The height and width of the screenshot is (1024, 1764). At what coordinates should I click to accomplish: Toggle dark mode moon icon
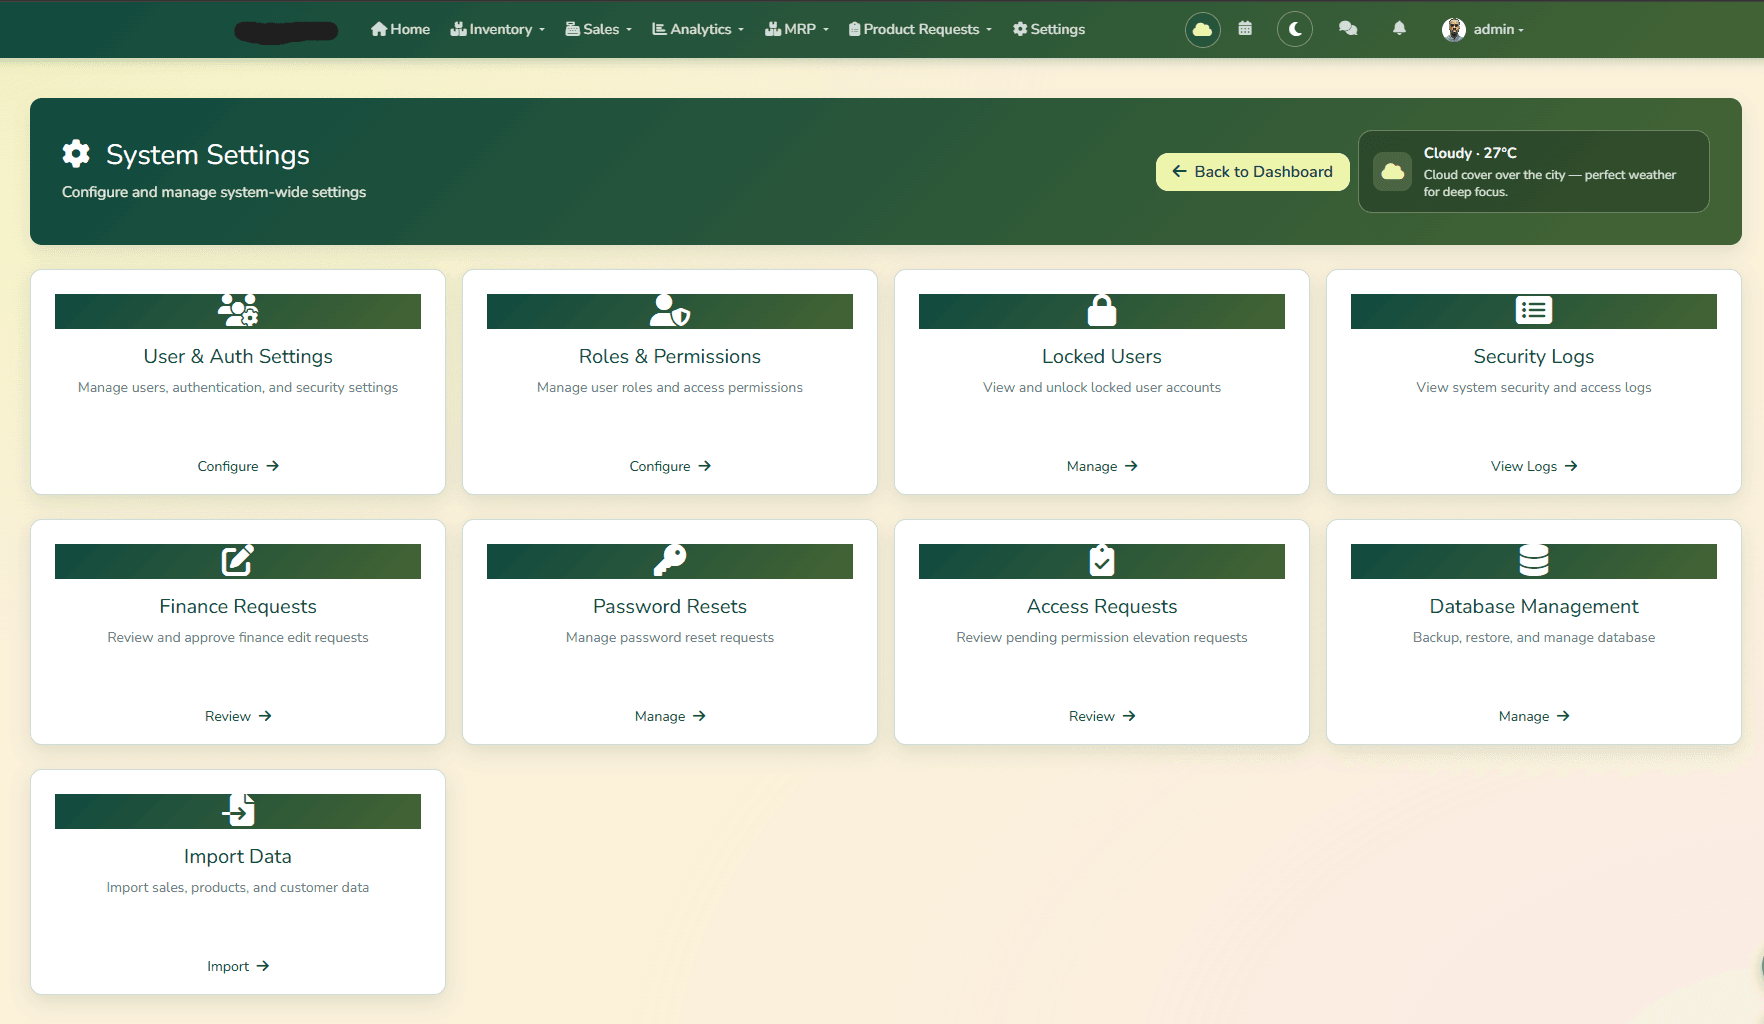point(1295,29)
